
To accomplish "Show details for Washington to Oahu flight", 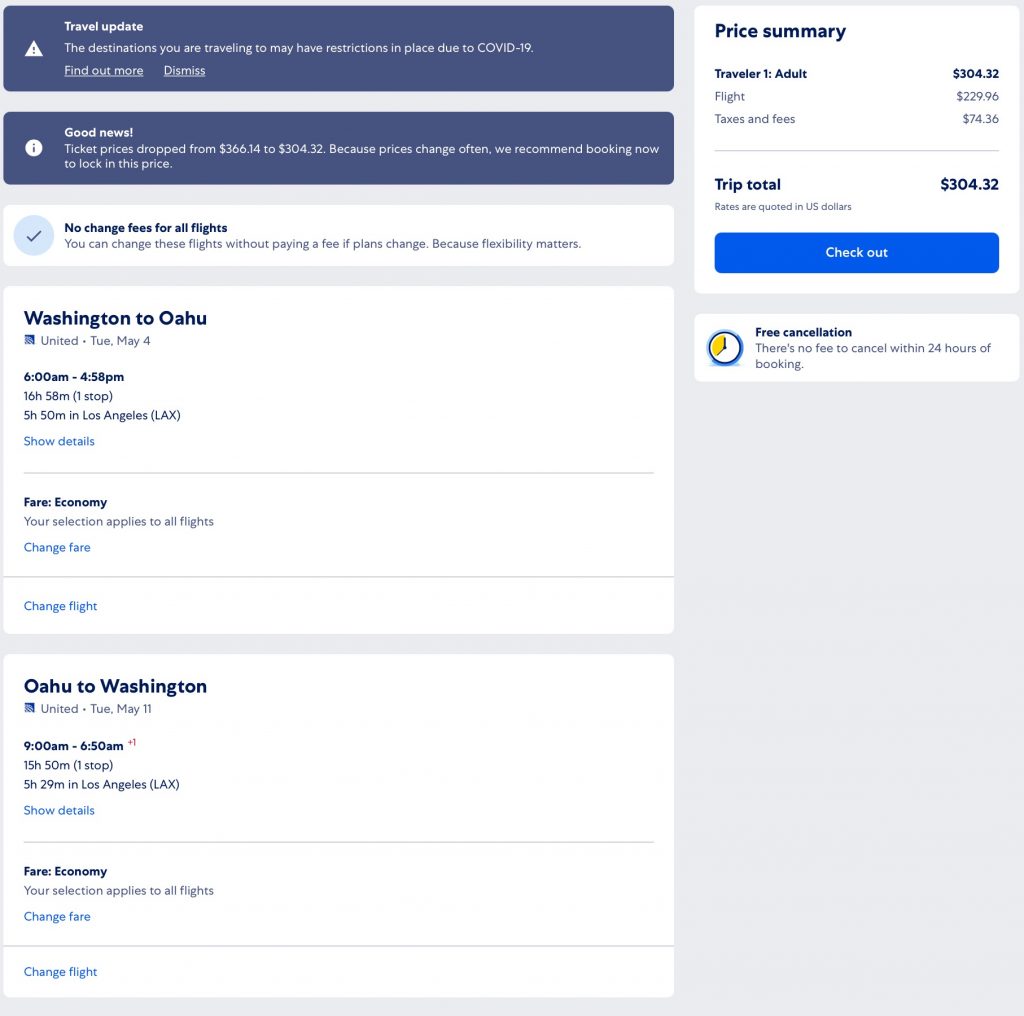I will coord(59,441).
